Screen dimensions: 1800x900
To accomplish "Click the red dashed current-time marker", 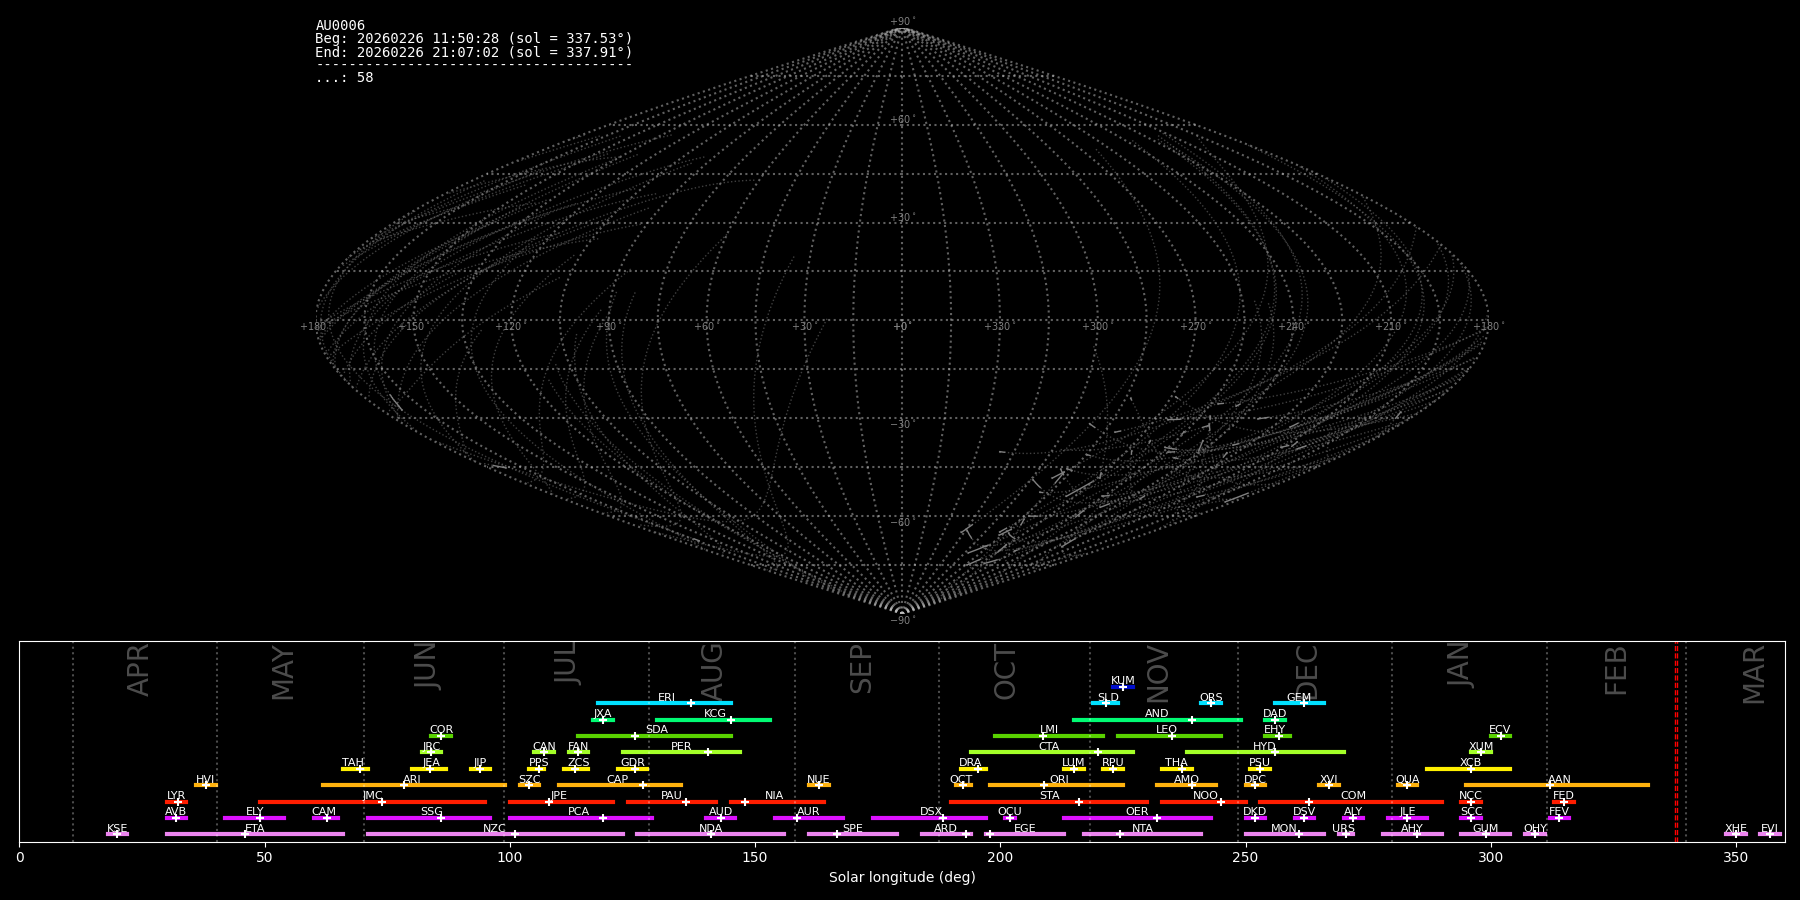I will pyautogui.click(x=1677, y=741).
